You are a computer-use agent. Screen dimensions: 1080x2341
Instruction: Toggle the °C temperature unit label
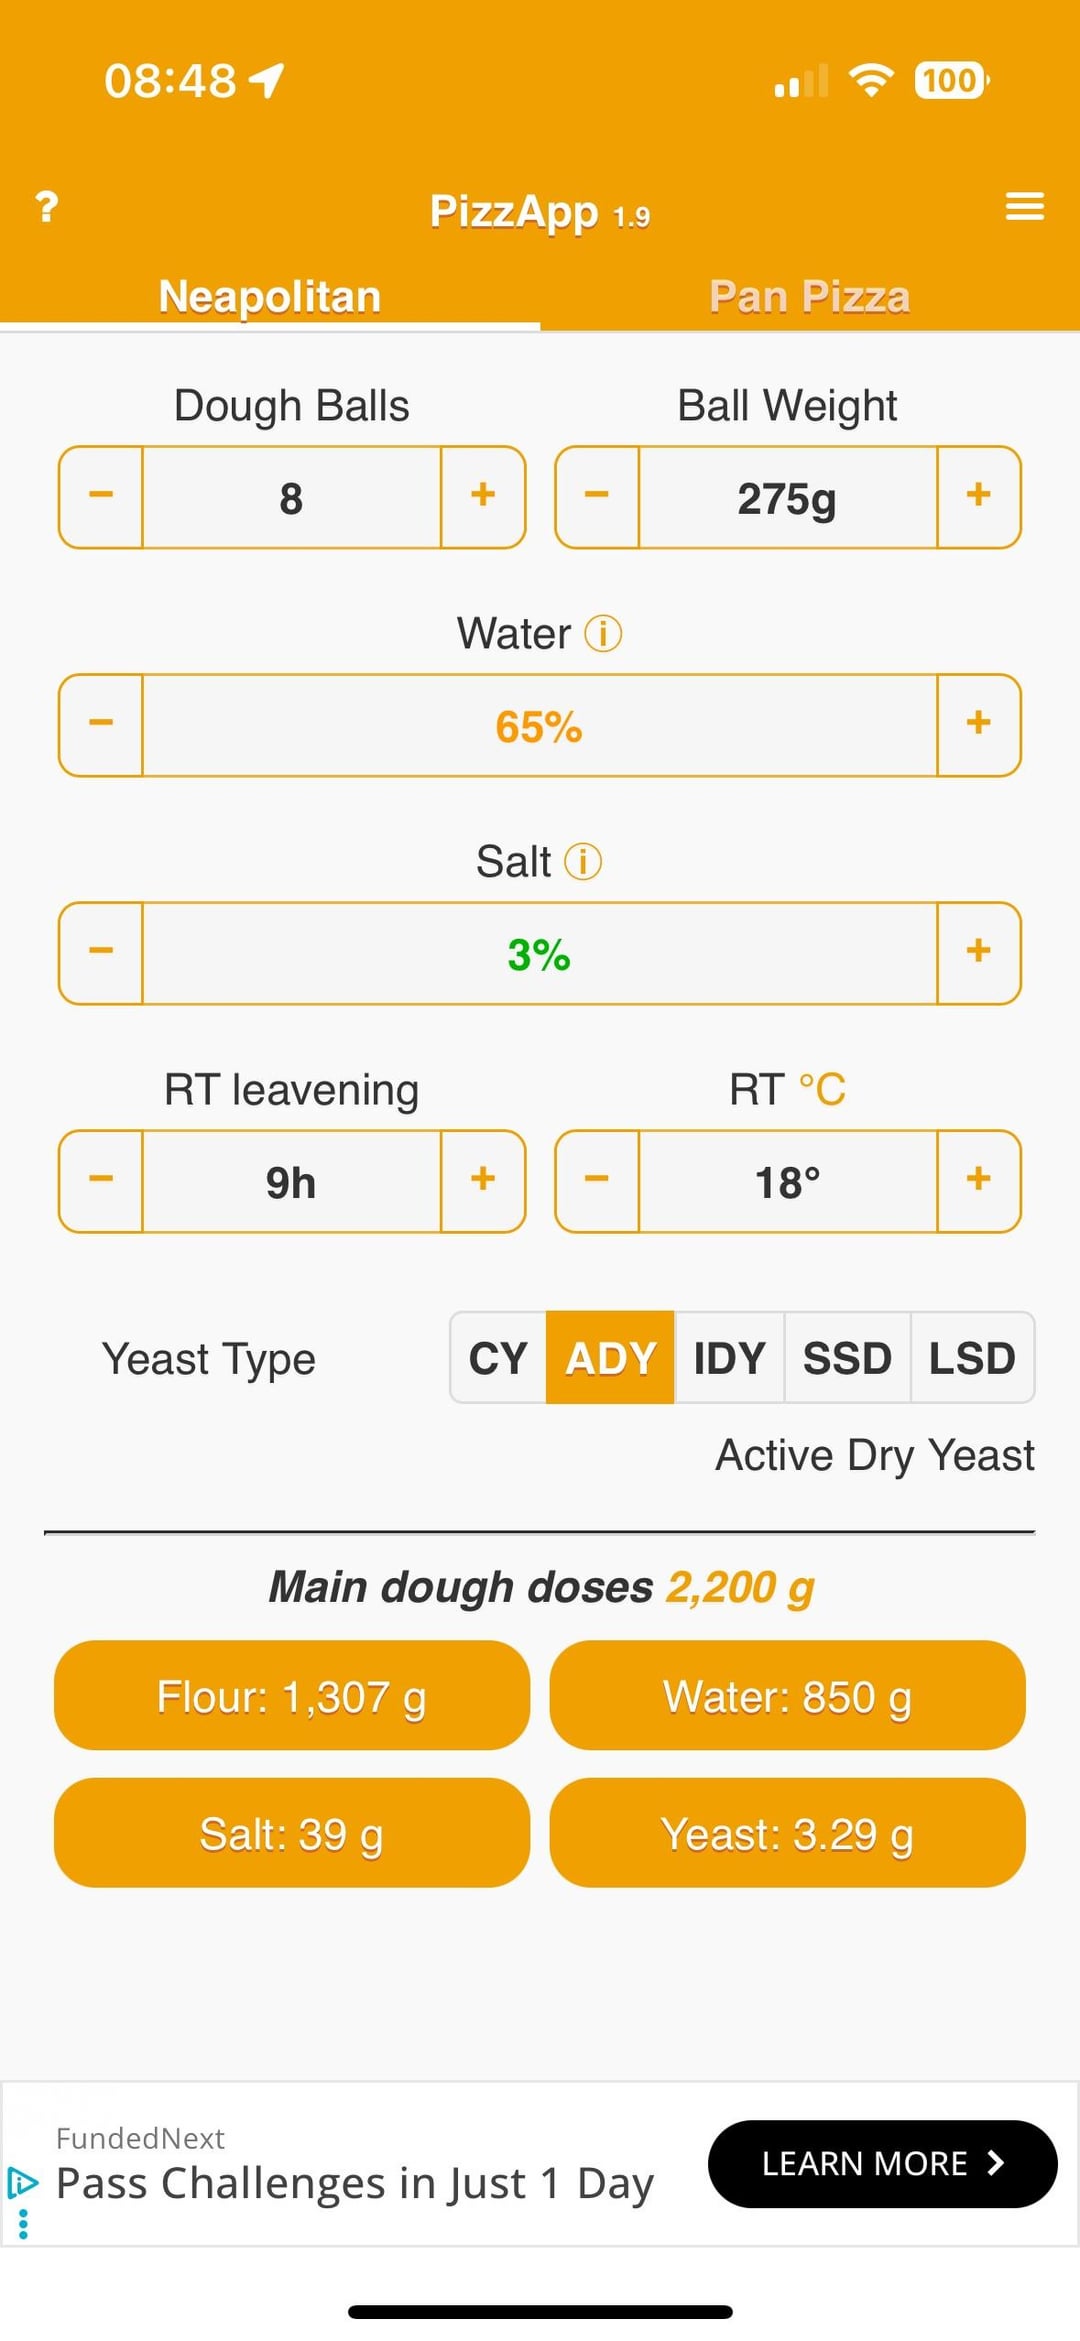click(822, 1089)
